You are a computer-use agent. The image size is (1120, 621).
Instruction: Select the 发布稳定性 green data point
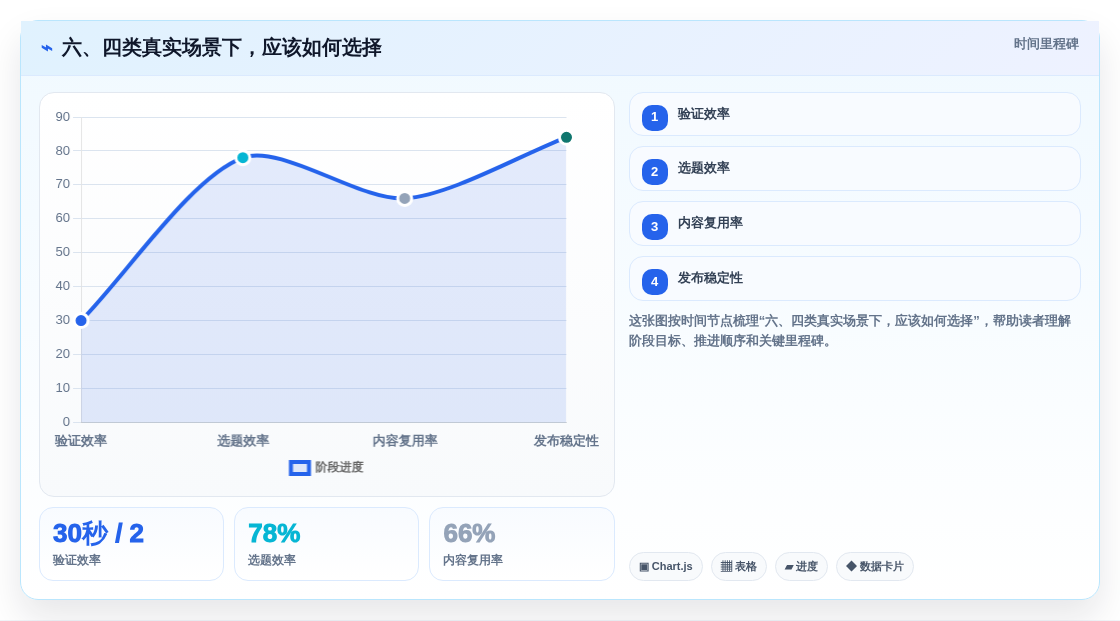click(x=566, y=137)
